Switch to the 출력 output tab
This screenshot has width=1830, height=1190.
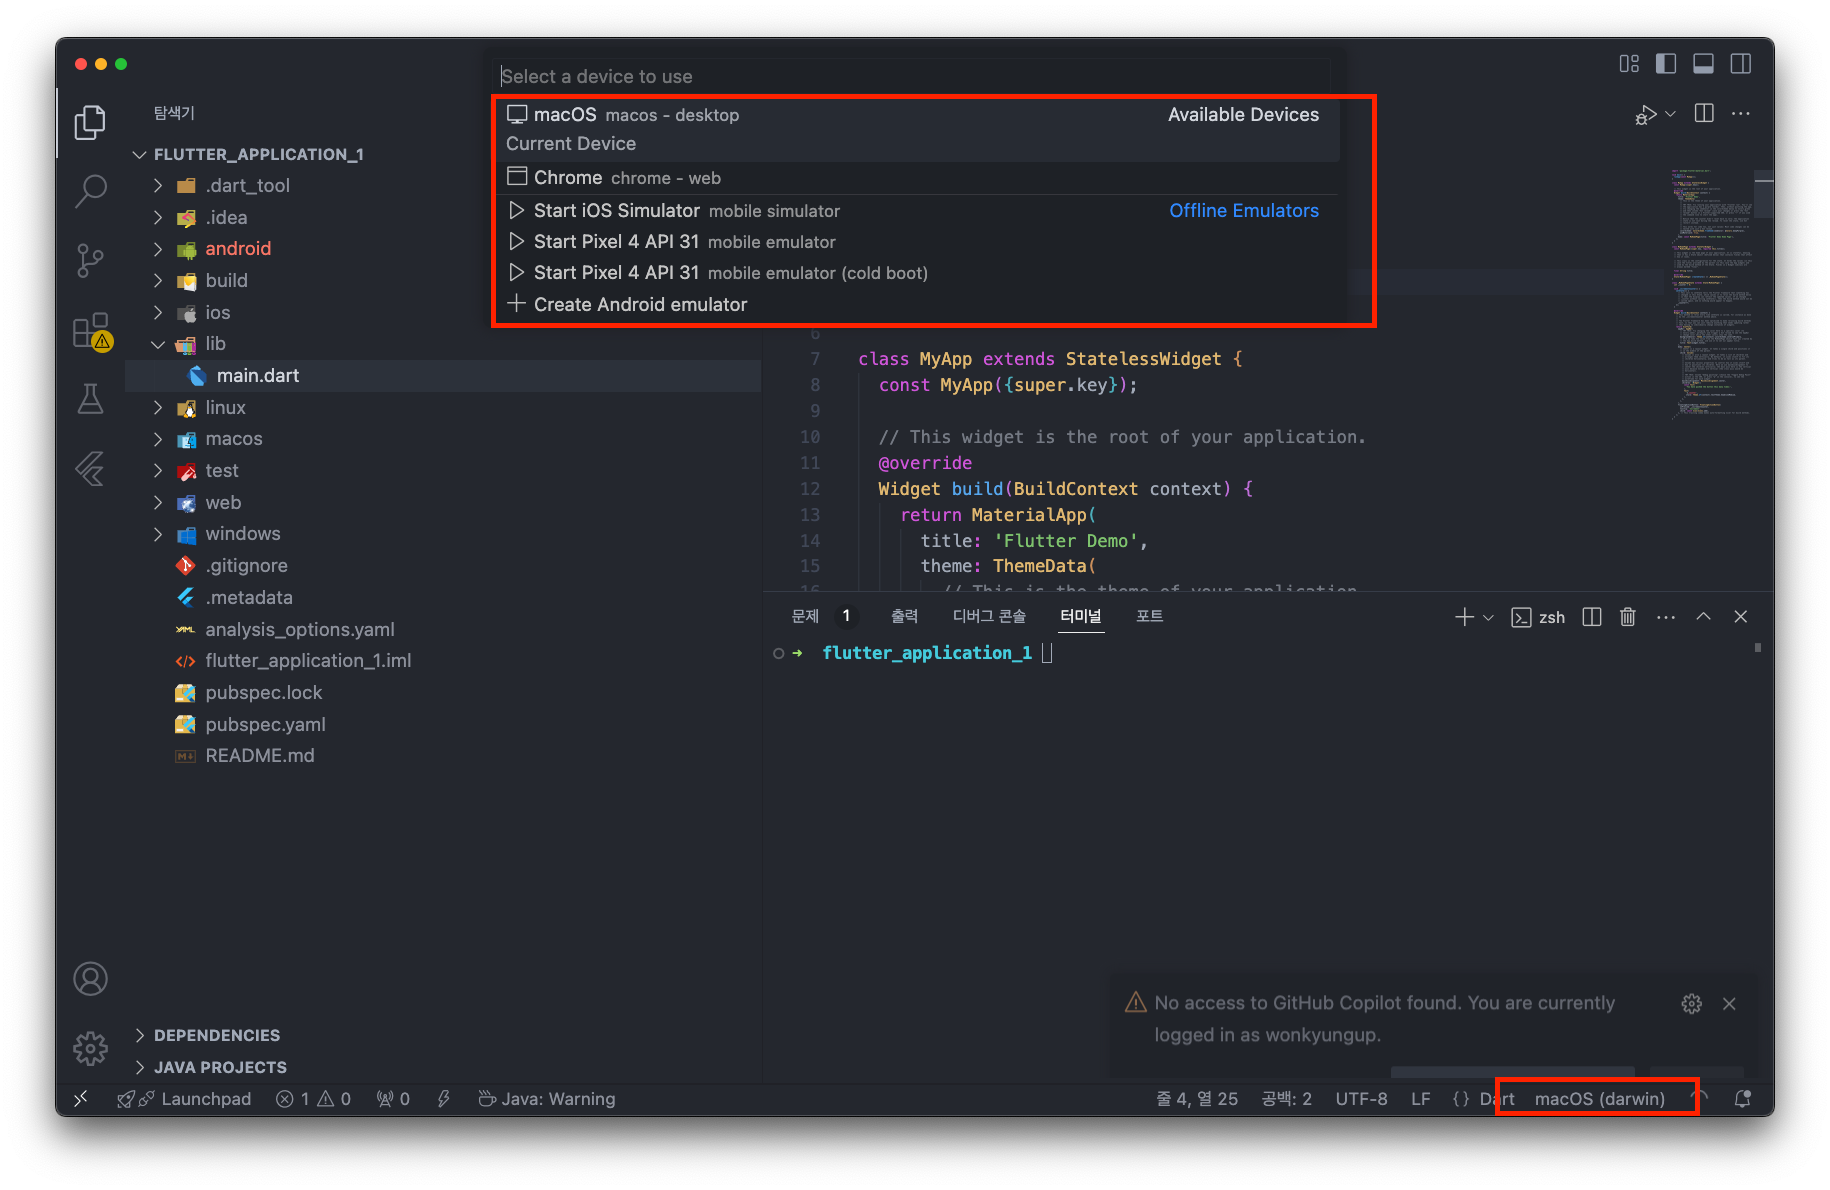tap(904, 616)
